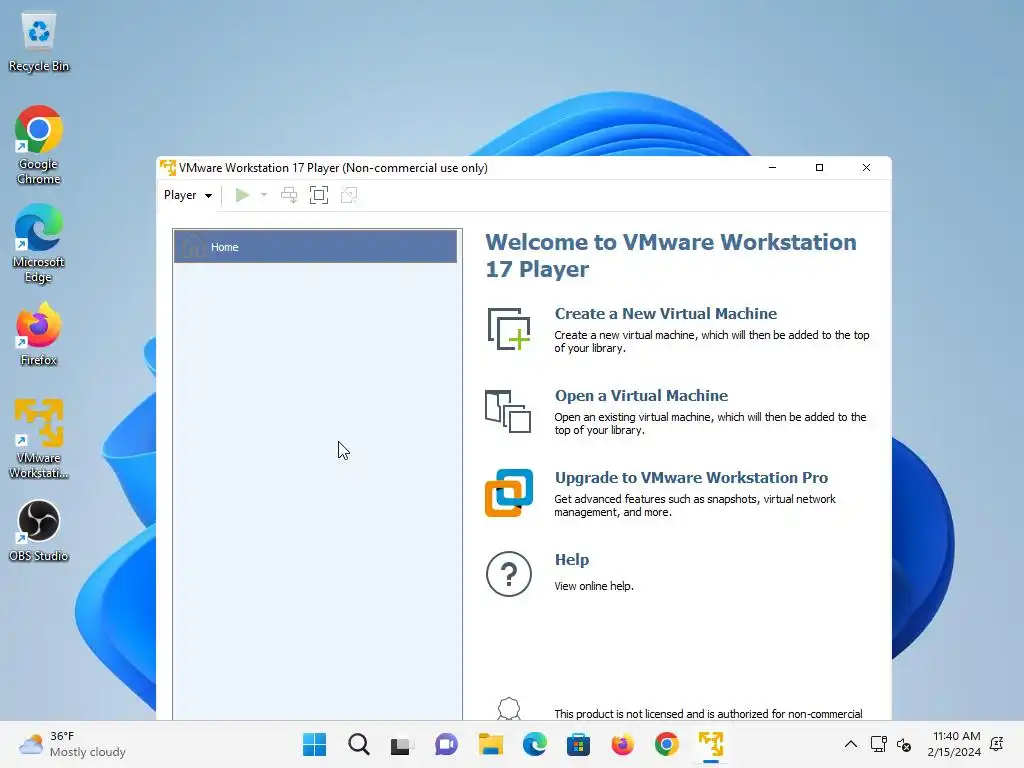Open the weather widget in taskbar
The height and width of the screenshot is (768, 1024).
coord(72,744)
